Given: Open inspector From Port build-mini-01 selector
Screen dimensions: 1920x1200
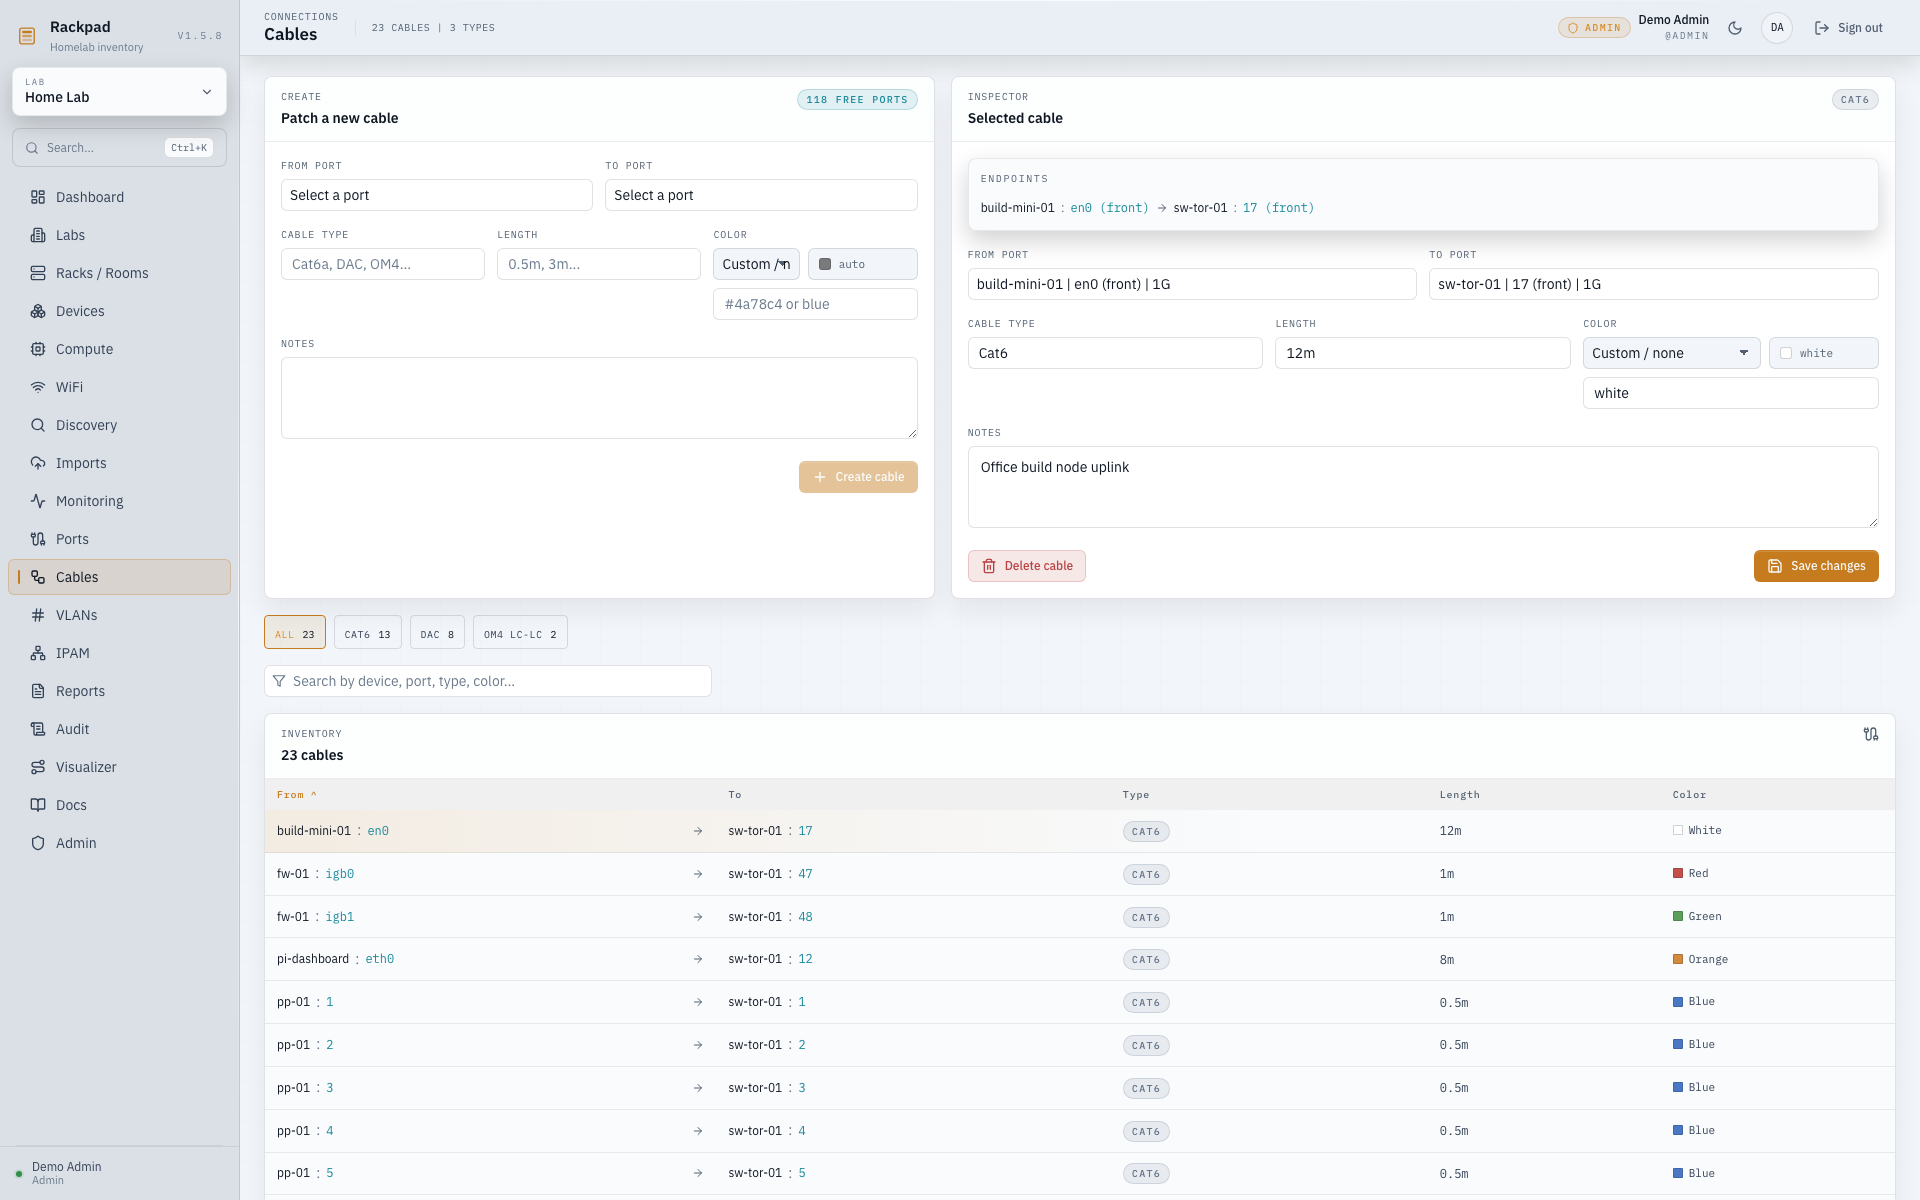Looking at the screenshot, I should click(x=1192, y=284).
